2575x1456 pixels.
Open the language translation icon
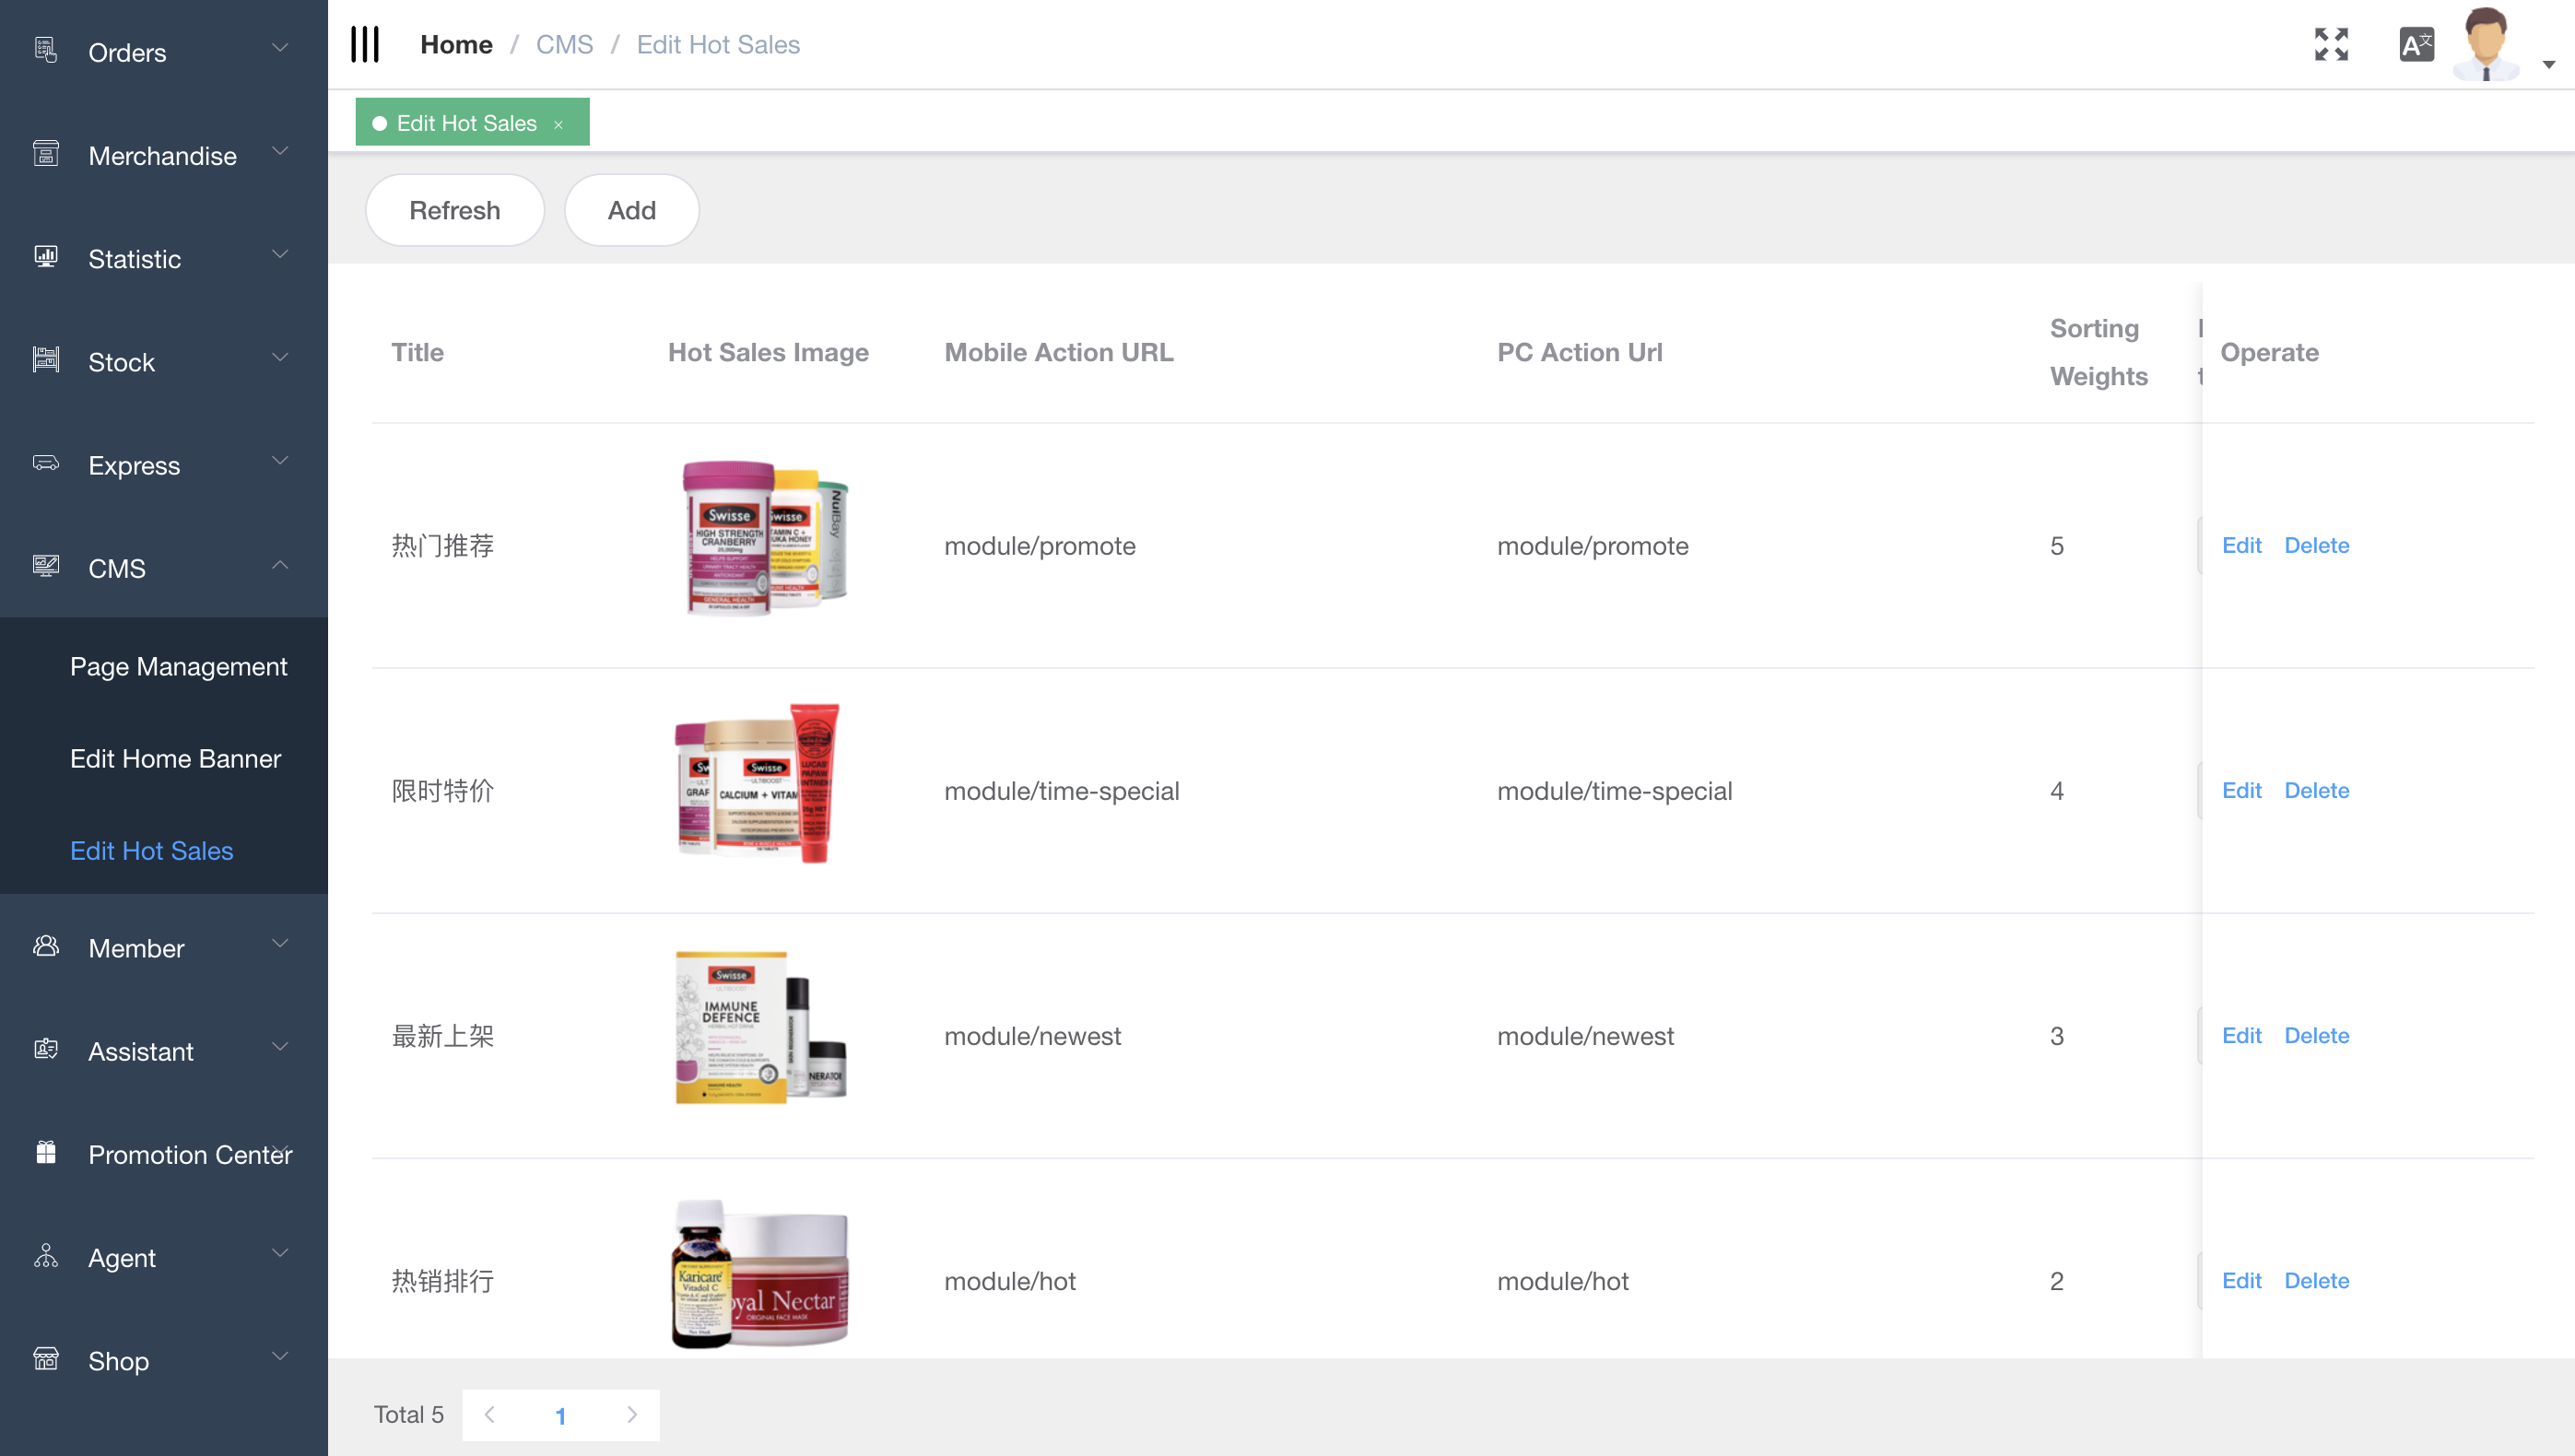2416,45
